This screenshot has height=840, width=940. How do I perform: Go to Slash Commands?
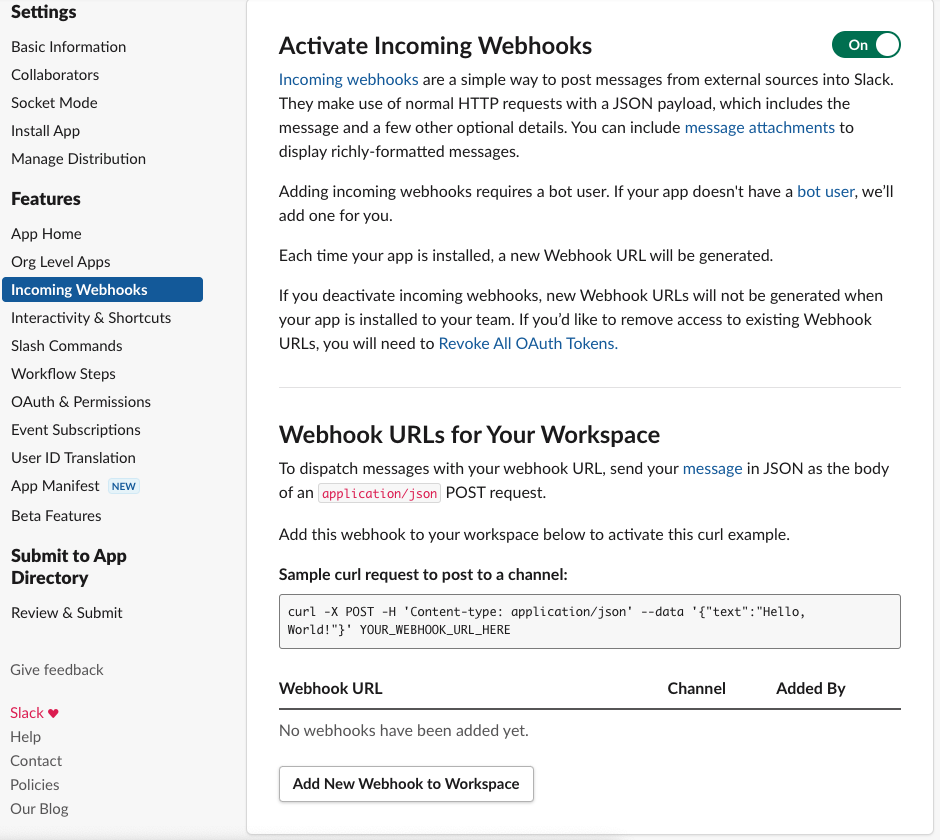tap(67, 346)
